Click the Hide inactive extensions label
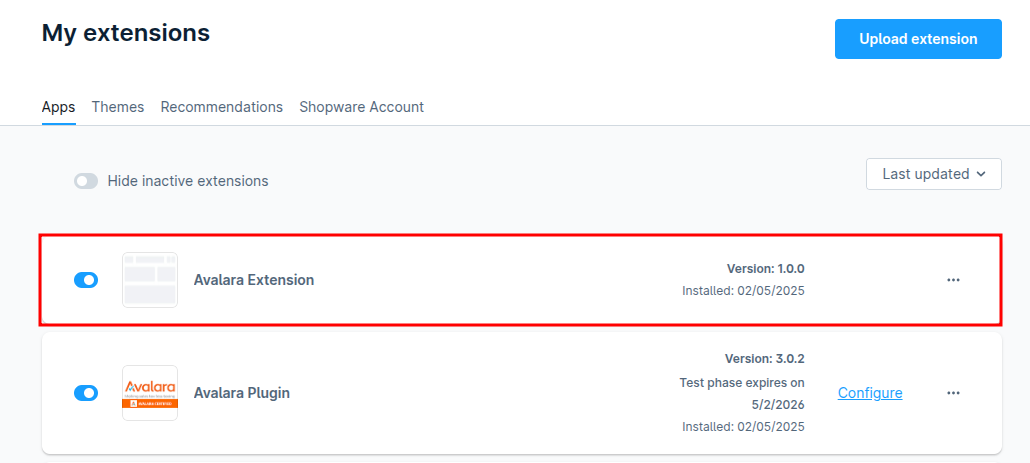This screenshot has width=1030, height=463. coord(188,181)
